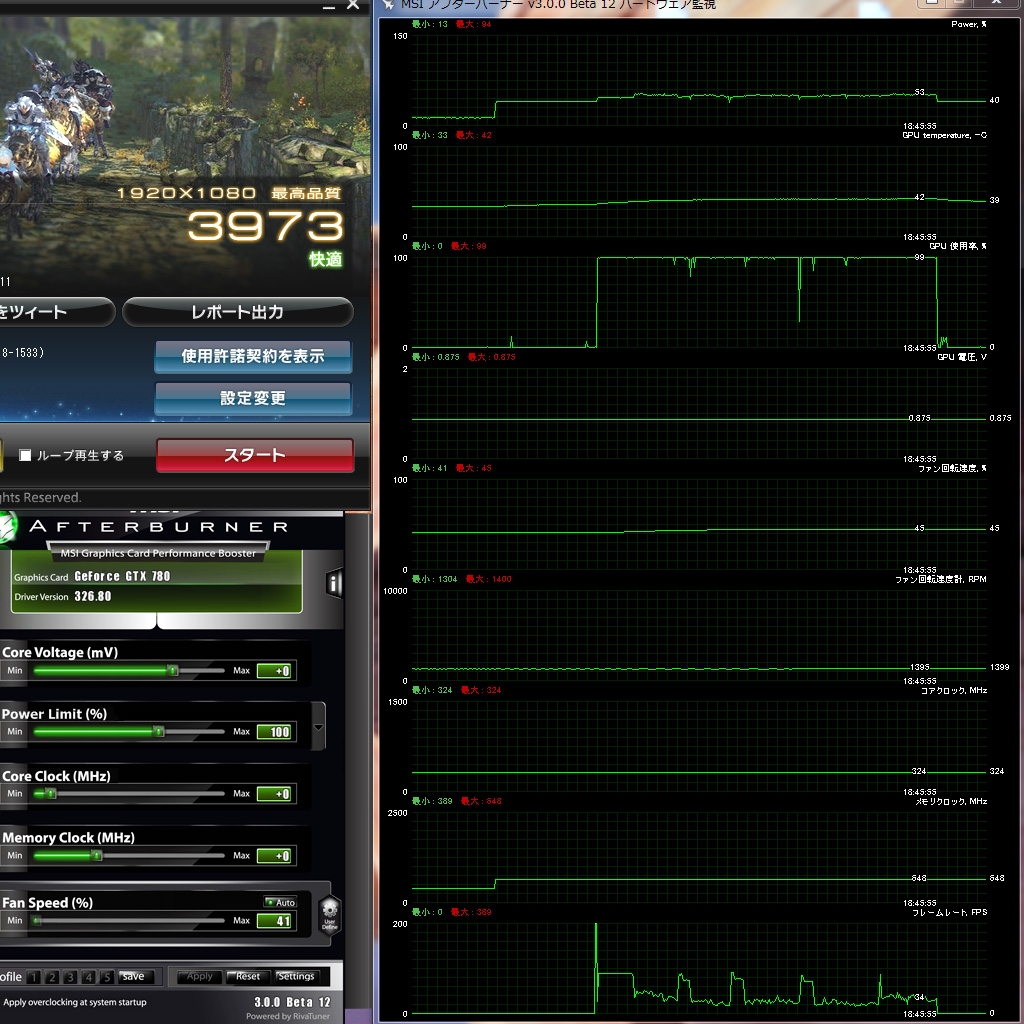Close the benchmark window

click(353, 5)
